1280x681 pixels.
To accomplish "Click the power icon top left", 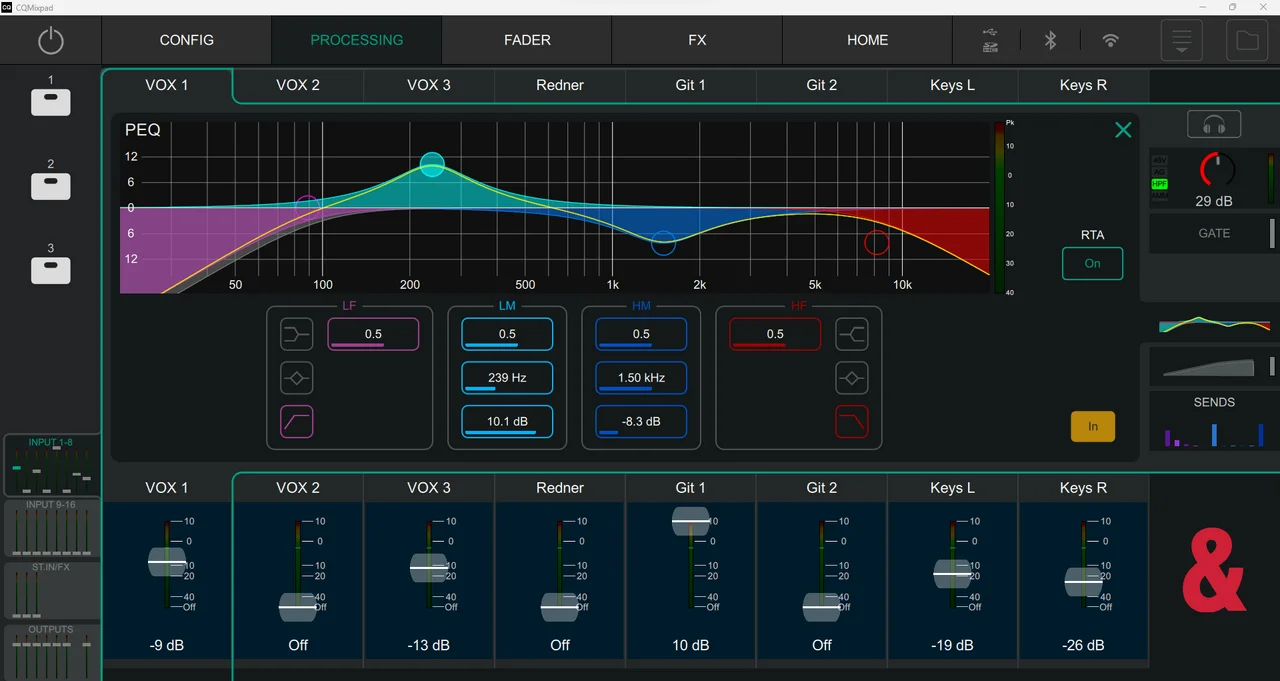I will [x=50, y=40].
